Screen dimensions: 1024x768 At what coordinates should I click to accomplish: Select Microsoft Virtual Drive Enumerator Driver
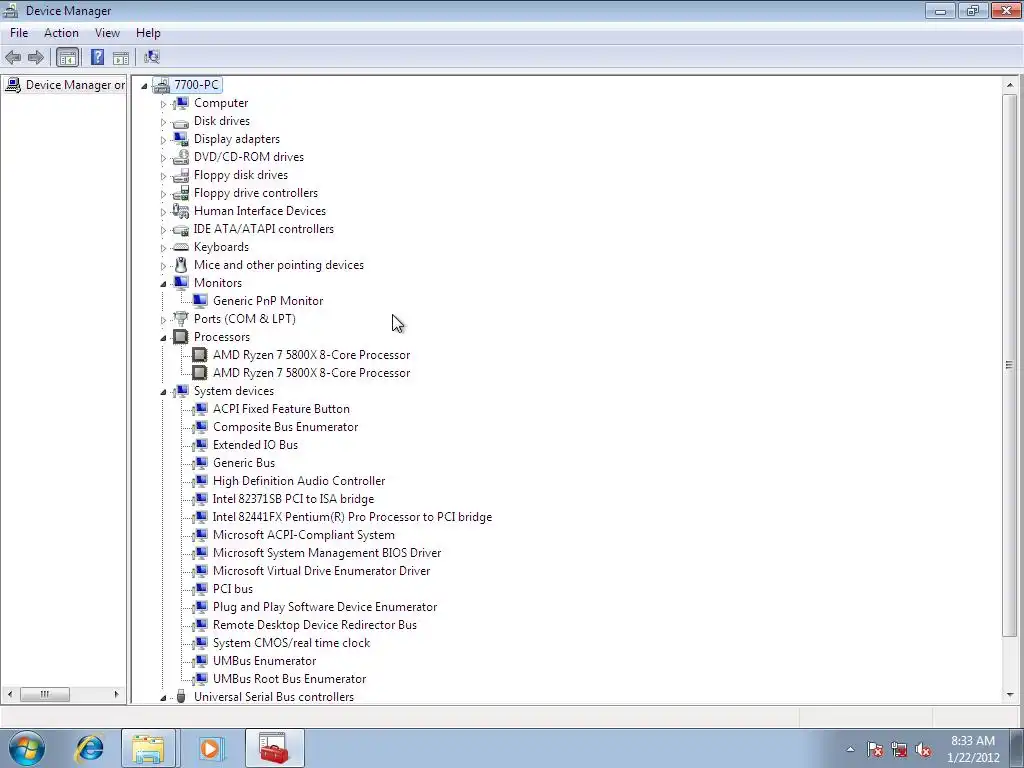tap(321, 571)
